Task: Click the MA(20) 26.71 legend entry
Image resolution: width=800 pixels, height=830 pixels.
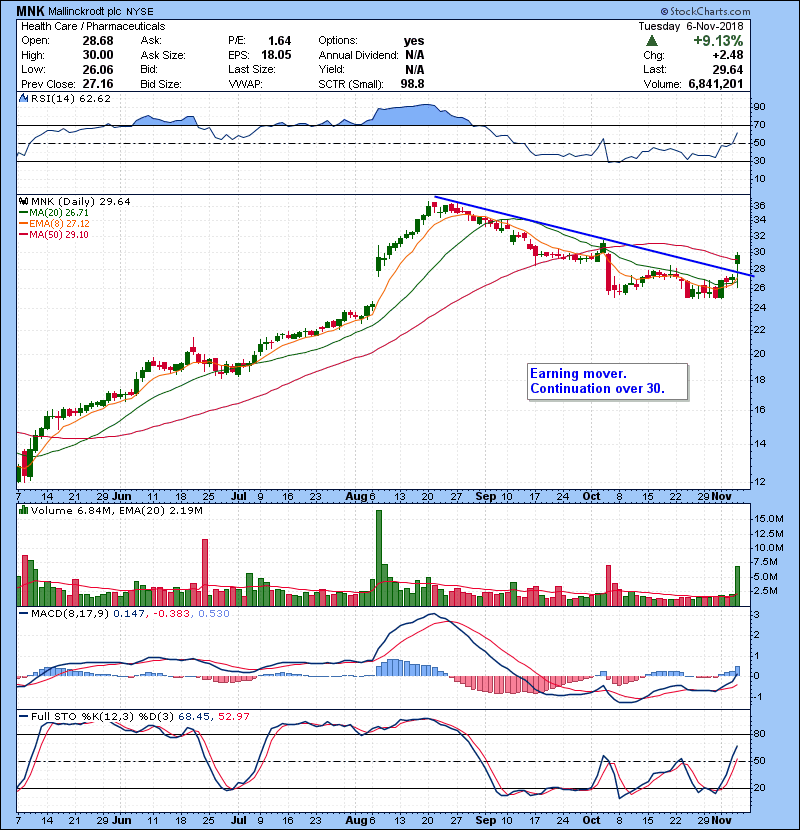Action: (54, 213)
